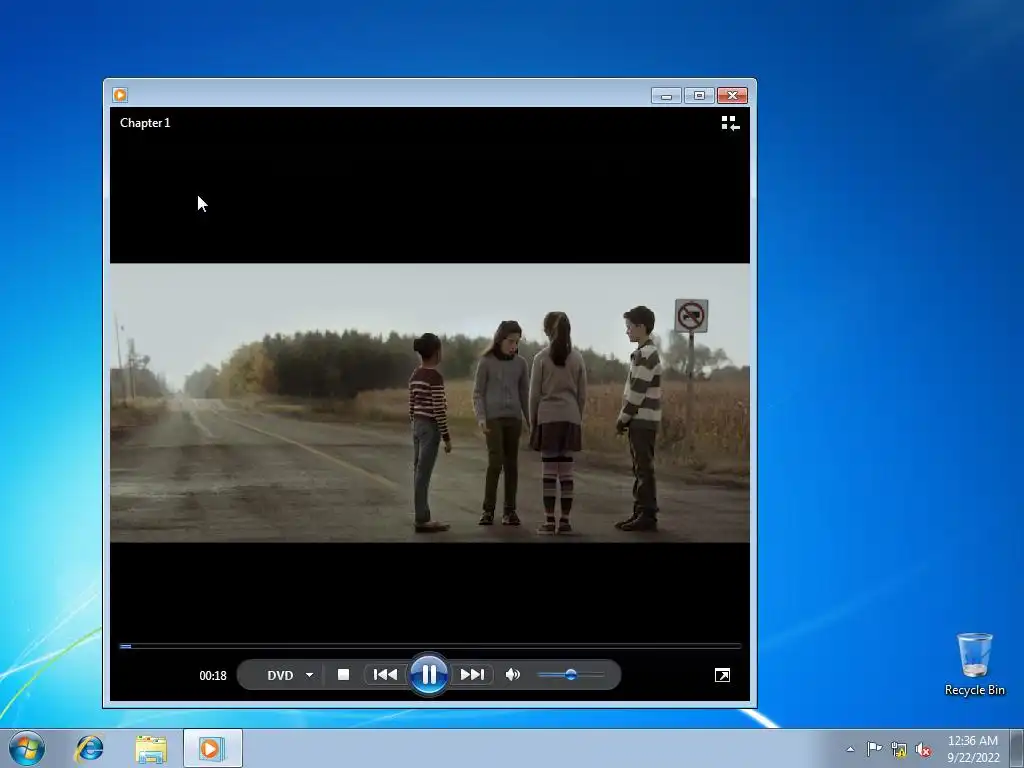
Task: Open Windows Explorer from taskbar
Action: pyautogui.click(x=151, y=748)
